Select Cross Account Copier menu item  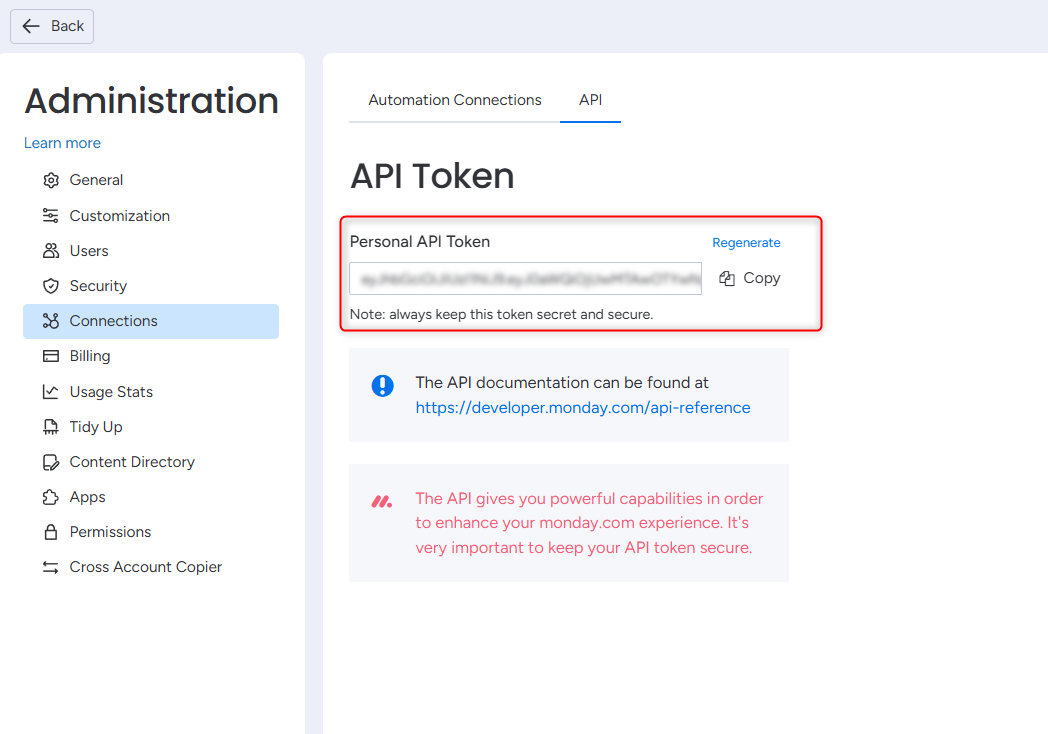point(145,567)
